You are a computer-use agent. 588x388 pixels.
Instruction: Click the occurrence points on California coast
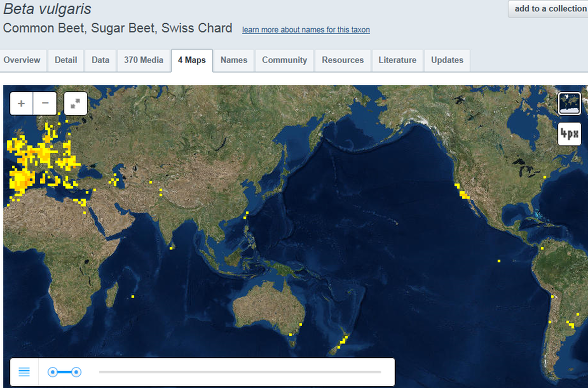[x=462, y=192]
